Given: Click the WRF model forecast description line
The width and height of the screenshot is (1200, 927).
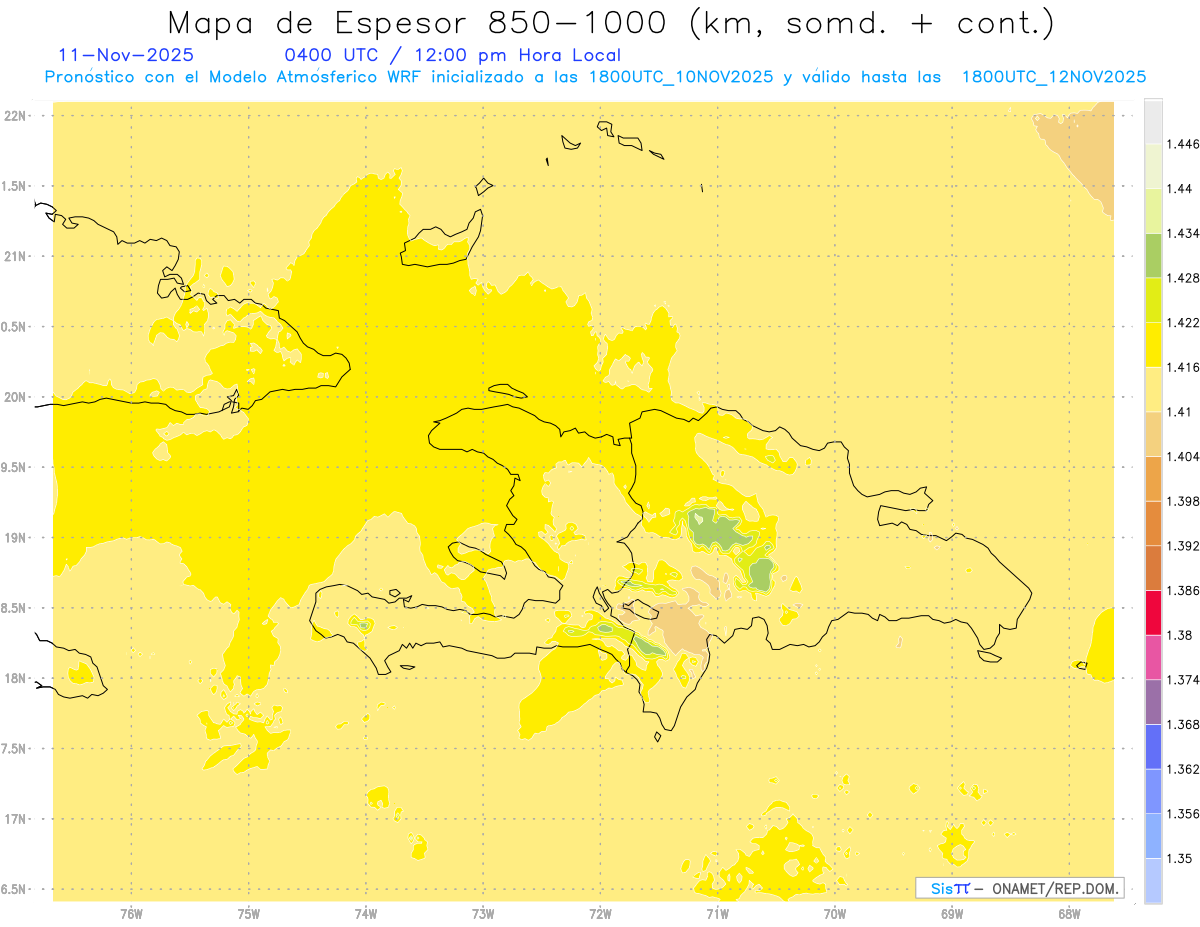Looking at the screenshot, I should coord(595,77).
